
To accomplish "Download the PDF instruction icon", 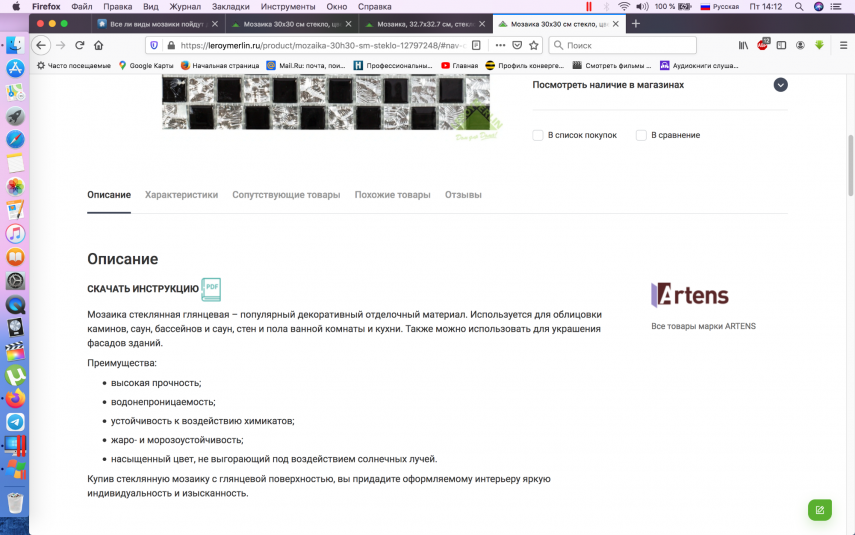I will click(211, 289).
